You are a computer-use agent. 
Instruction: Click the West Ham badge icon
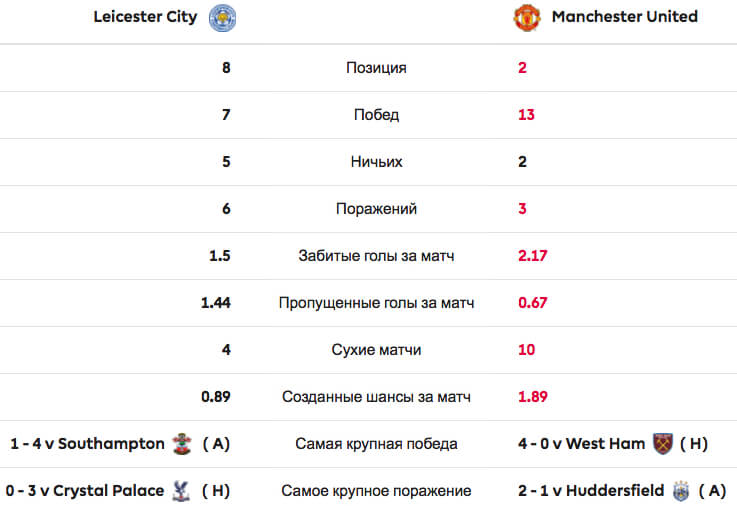click(x=663, y=444)
